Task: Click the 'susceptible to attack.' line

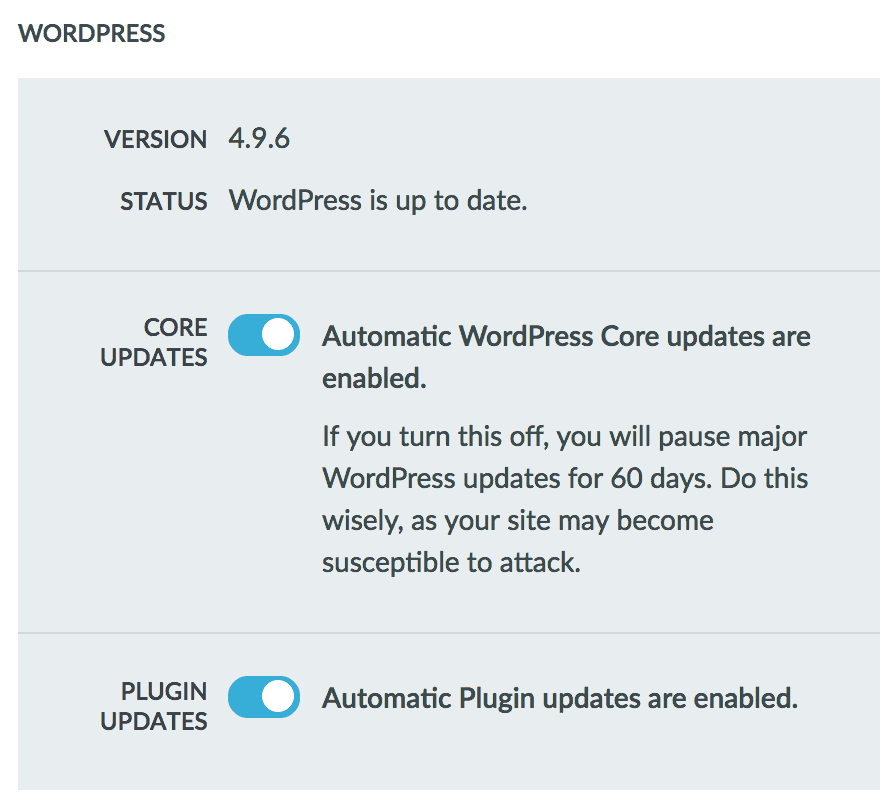Action: pos(452,562)
